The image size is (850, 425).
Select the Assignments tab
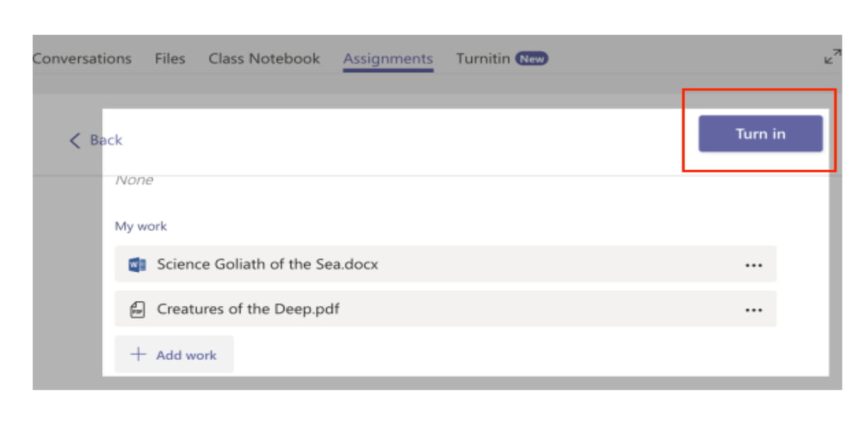click(388, 59)
